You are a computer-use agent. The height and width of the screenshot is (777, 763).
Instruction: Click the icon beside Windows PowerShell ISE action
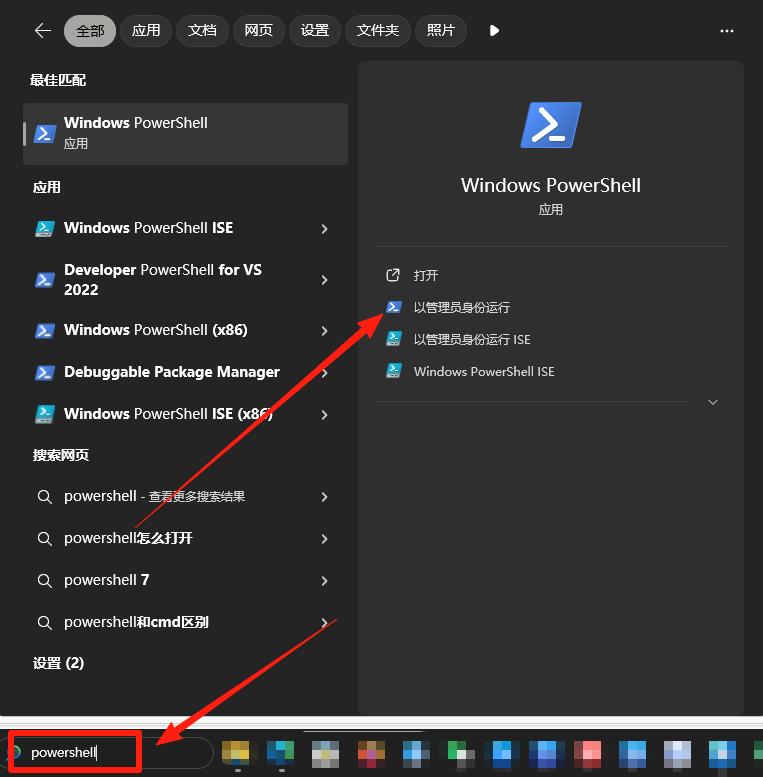[394, 371]
